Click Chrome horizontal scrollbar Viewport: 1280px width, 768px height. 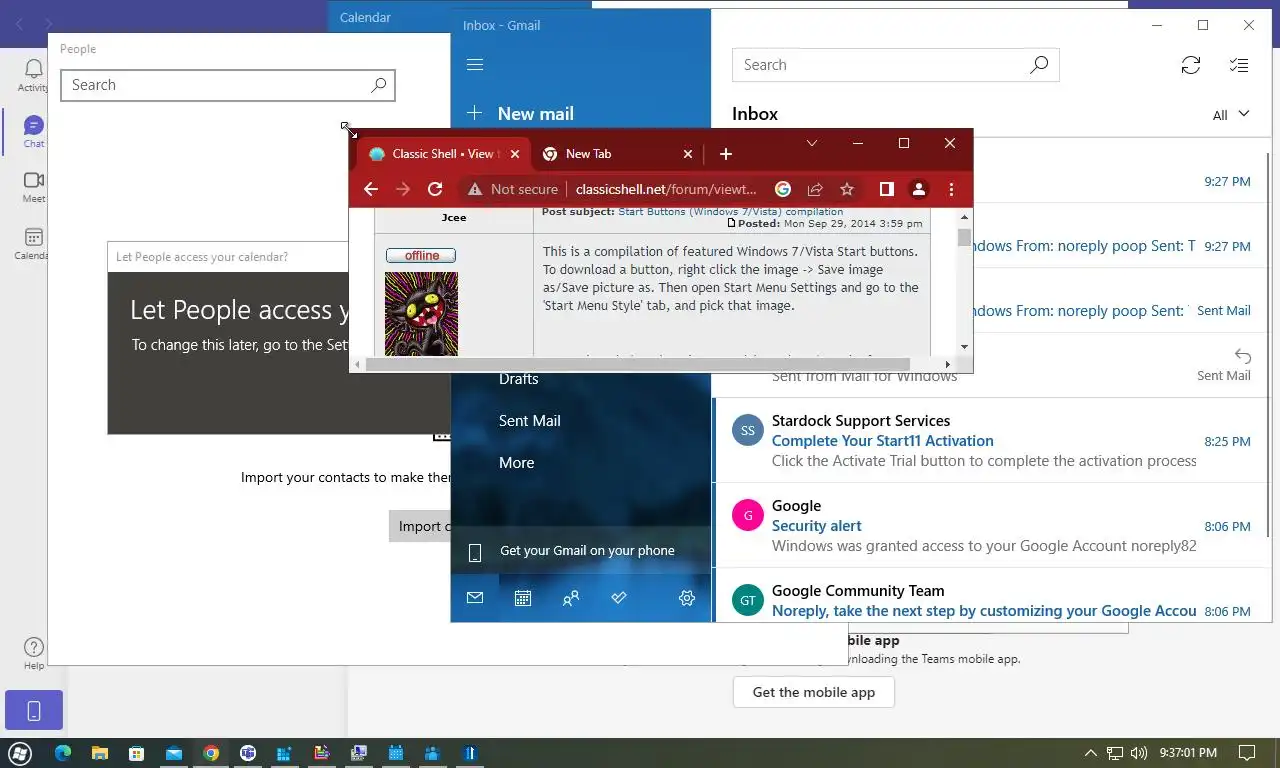(x=638, y=364)
